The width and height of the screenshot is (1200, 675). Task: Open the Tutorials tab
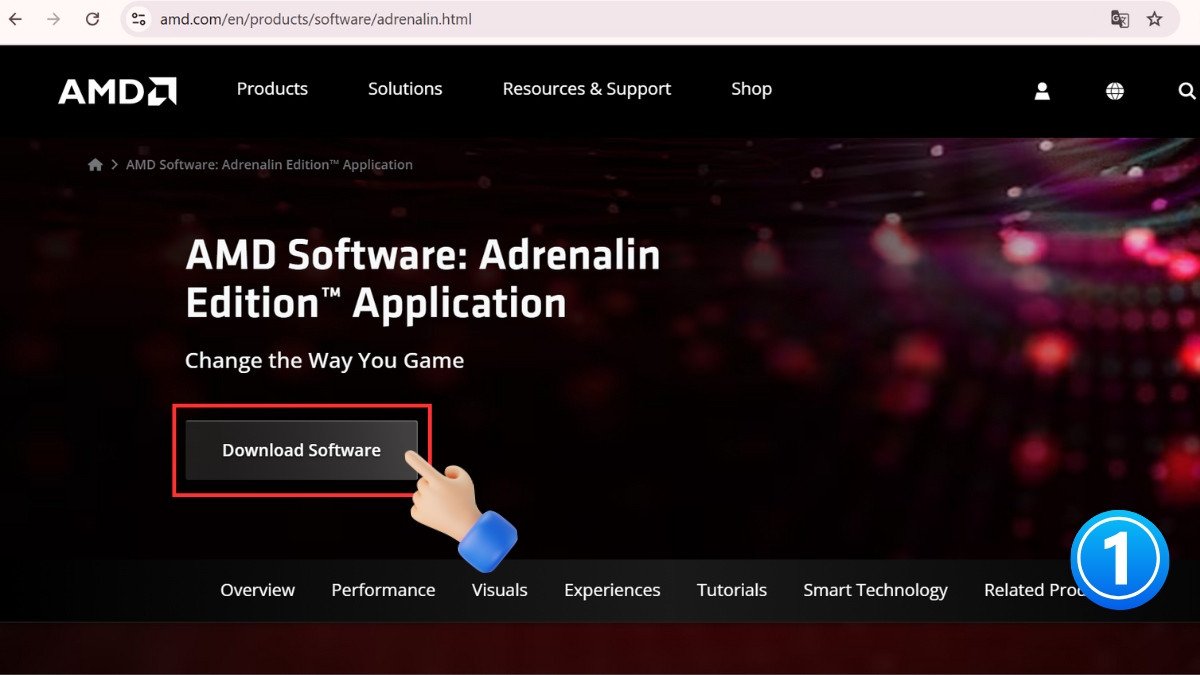tap(731, 590)
